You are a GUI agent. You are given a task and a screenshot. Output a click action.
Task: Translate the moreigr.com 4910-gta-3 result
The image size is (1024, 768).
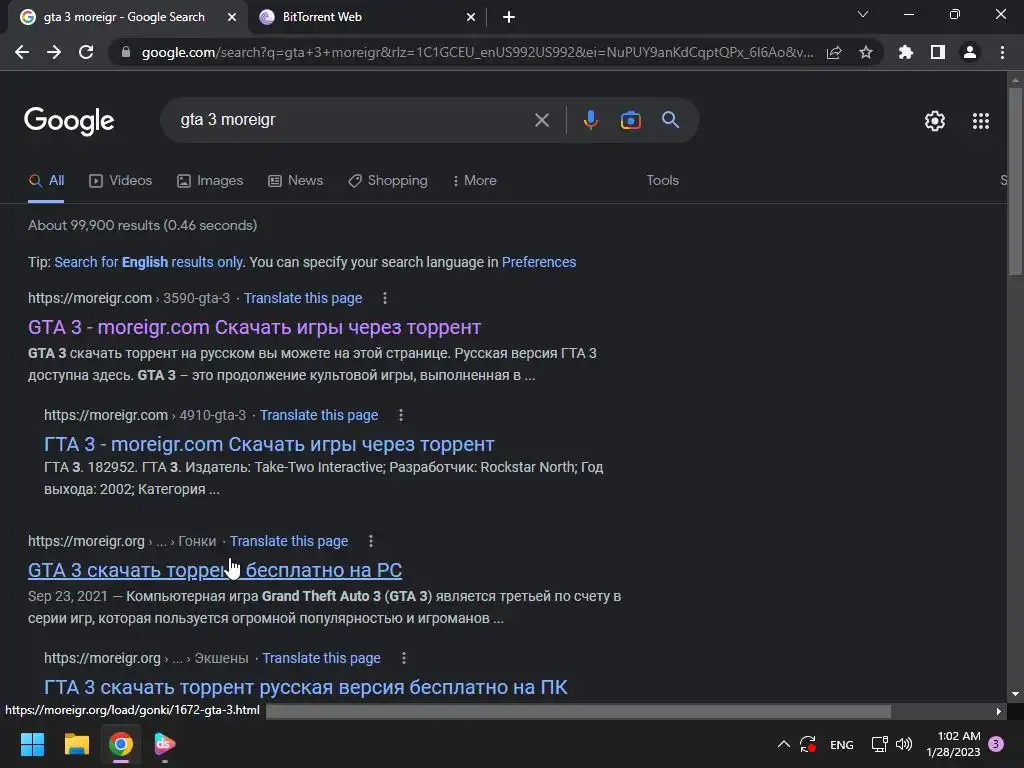(x=319, y=415)
